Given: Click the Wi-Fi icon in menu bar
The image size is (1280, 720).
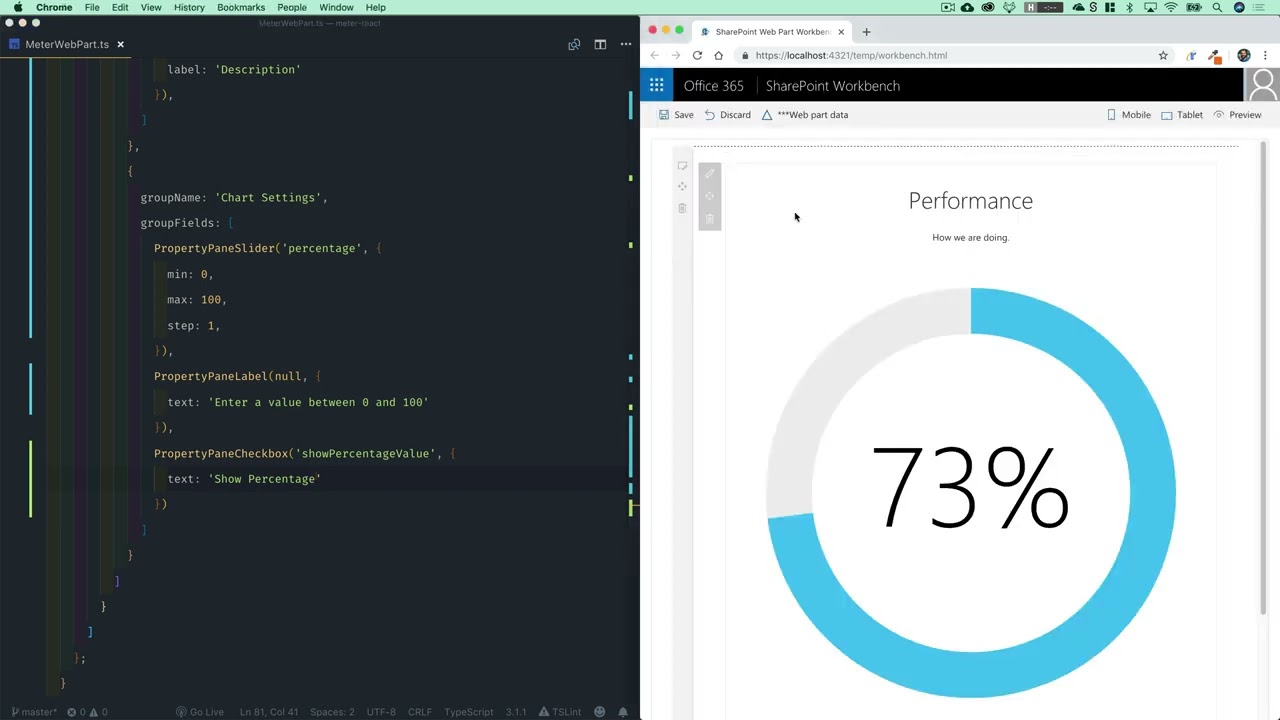Looking at the screenshot, I should point(1171,7).
